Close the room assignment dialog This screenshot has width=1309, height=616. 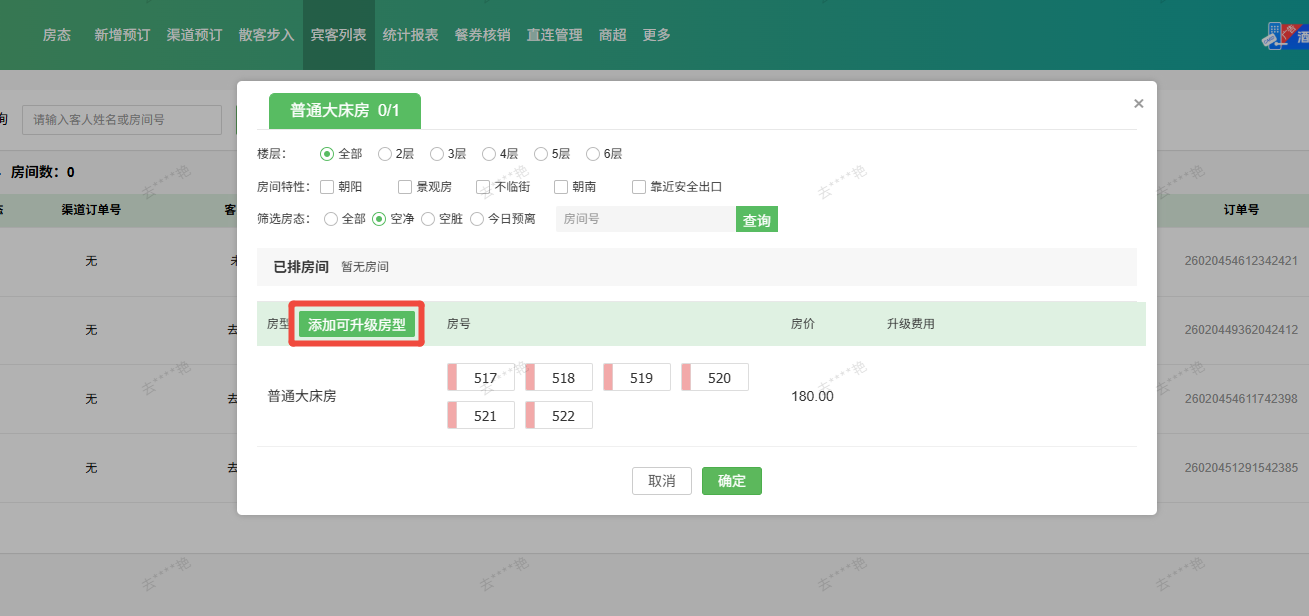point(1138,104)
